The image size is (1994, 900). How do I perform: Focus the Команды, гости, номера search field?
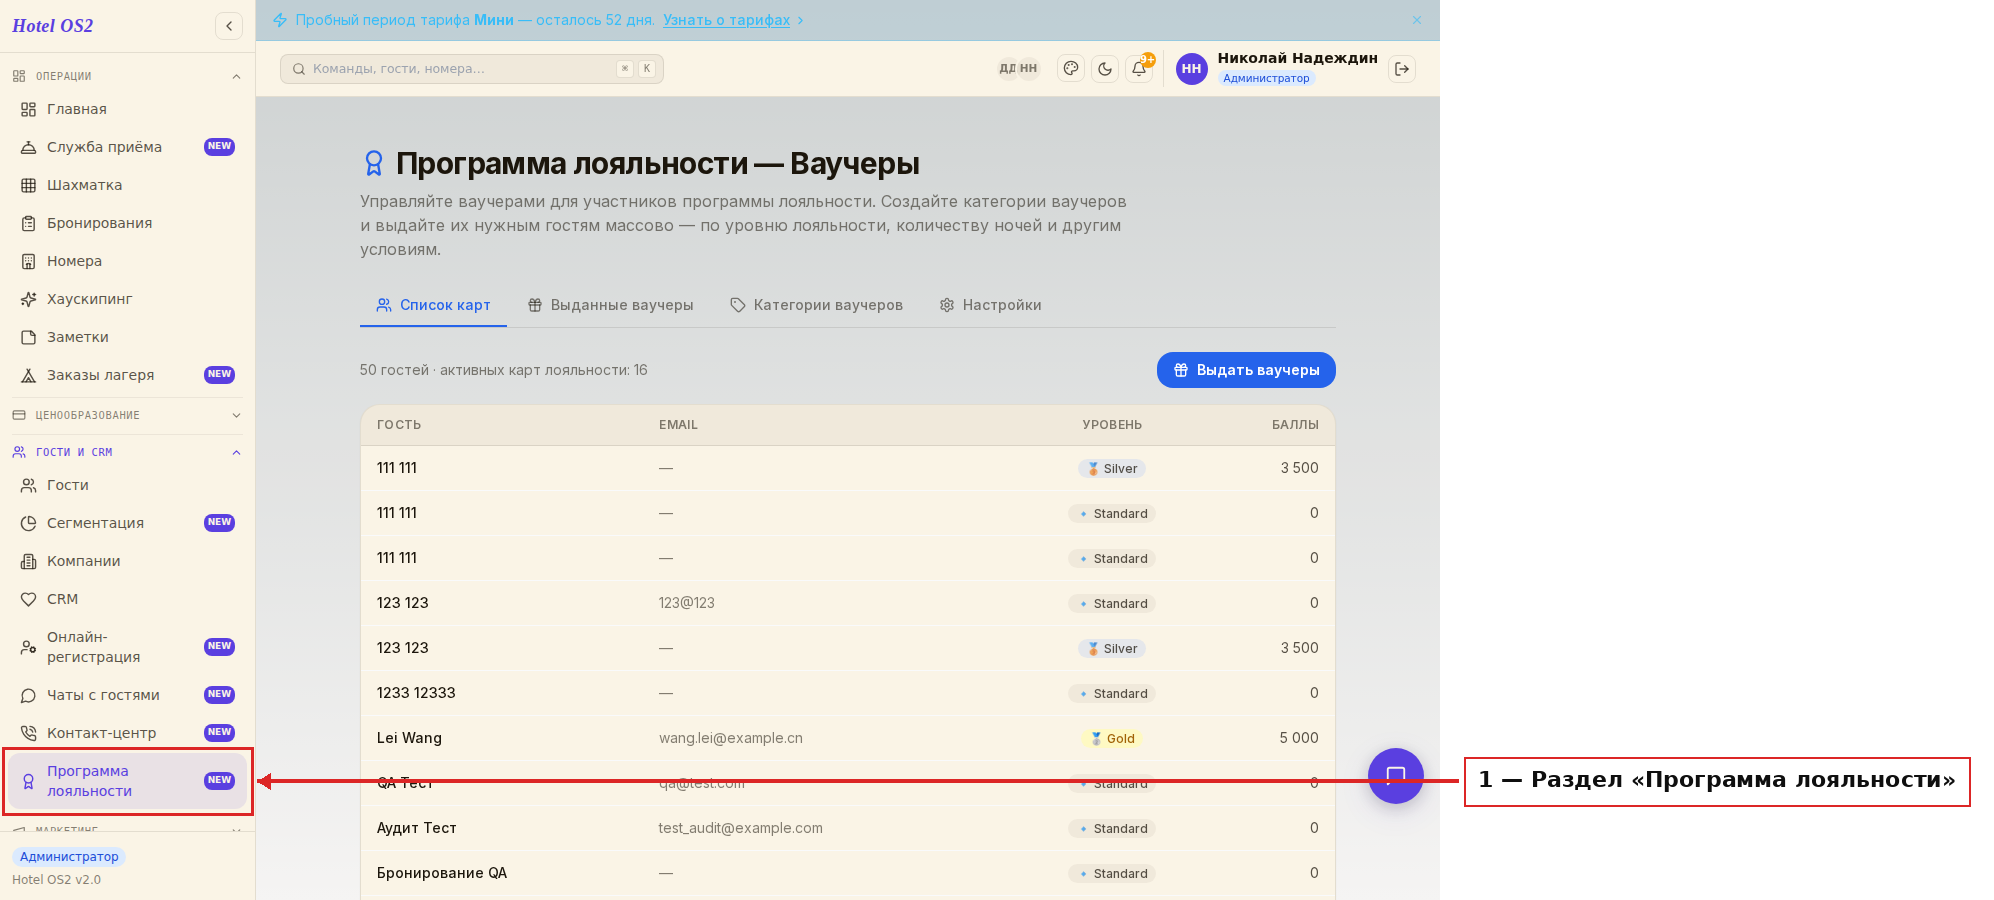point(472,69)
